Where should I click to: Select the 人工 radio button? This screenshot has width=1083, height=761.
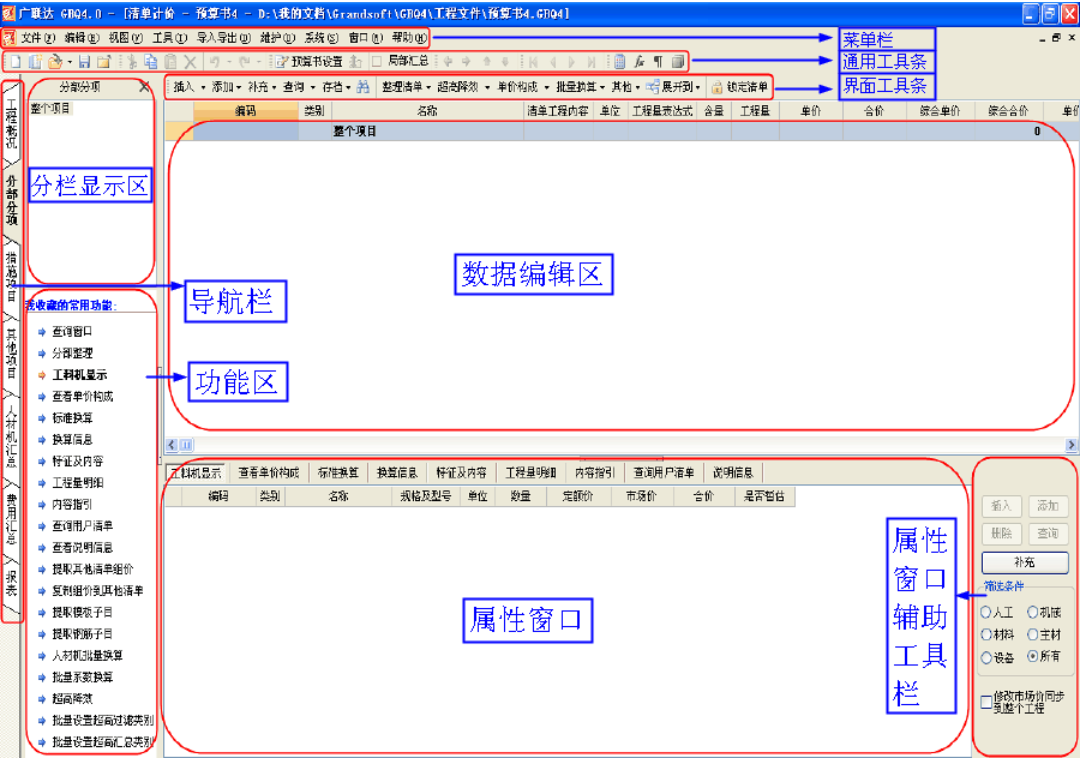coord(987,612)
